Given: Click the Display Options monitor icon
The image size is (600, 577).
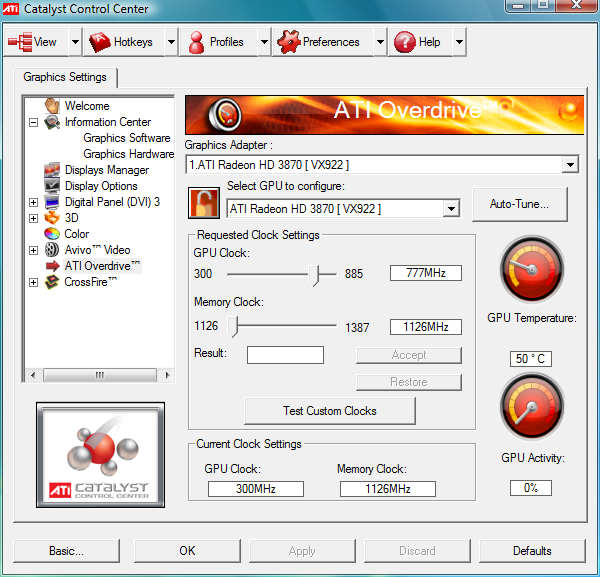Looking at the screenshot, I should point(52,186).
